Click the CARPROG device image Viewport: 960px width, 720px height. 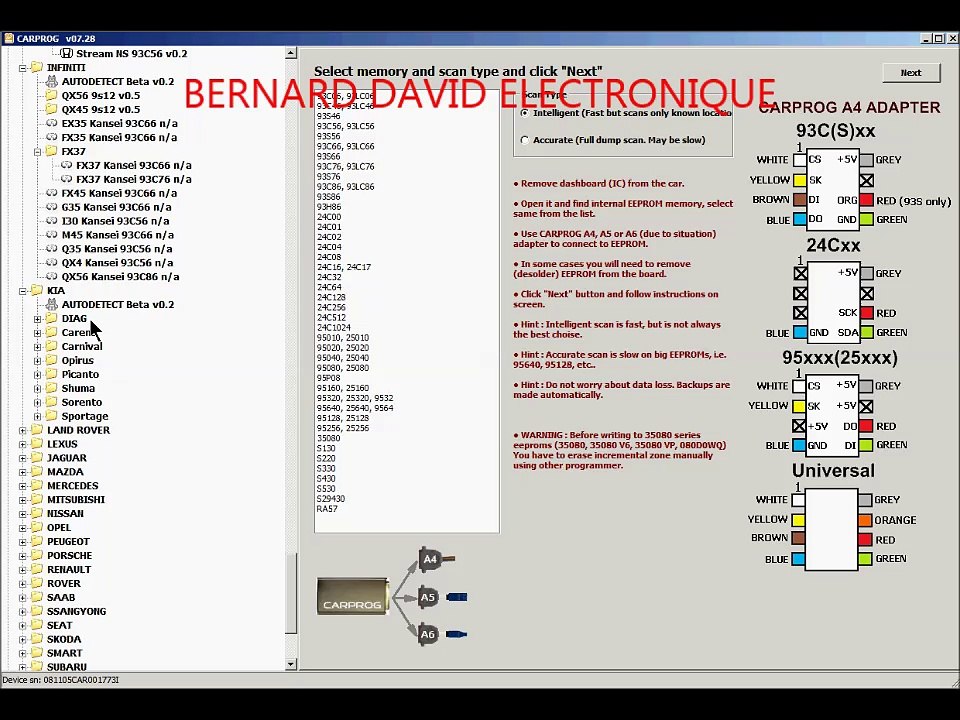[353, 596]
